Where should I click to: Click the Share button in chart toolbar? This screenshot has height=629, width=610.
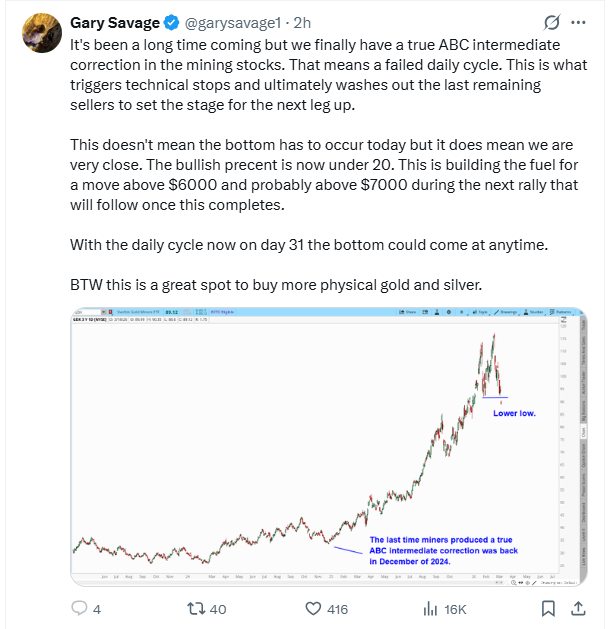408,312
